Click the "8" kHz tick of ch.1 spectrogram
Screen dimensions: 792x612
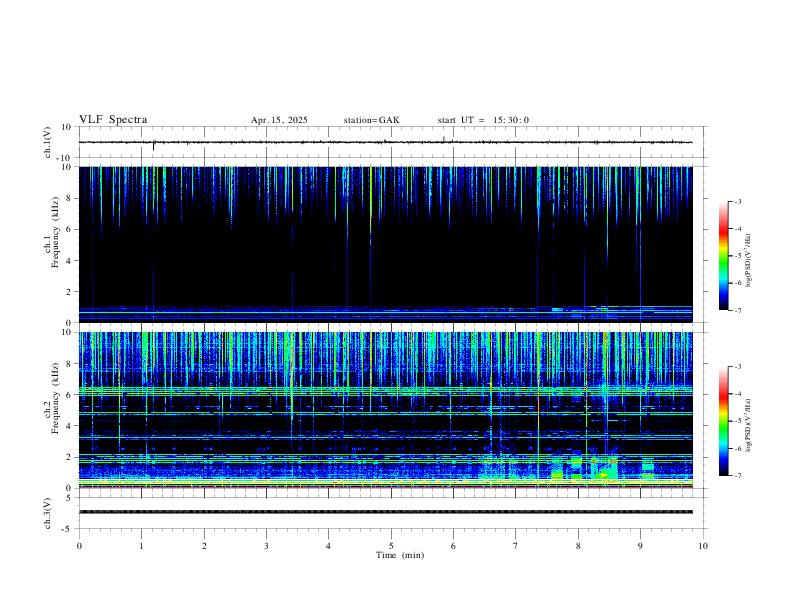coord(69,198)
